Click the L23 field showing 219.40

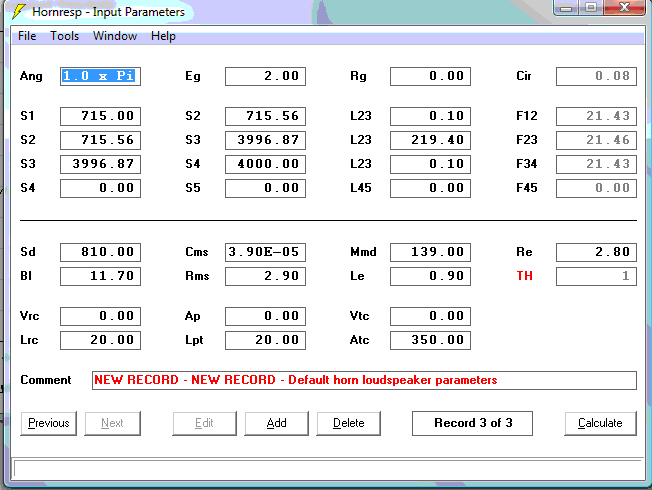tap(430, 140)
